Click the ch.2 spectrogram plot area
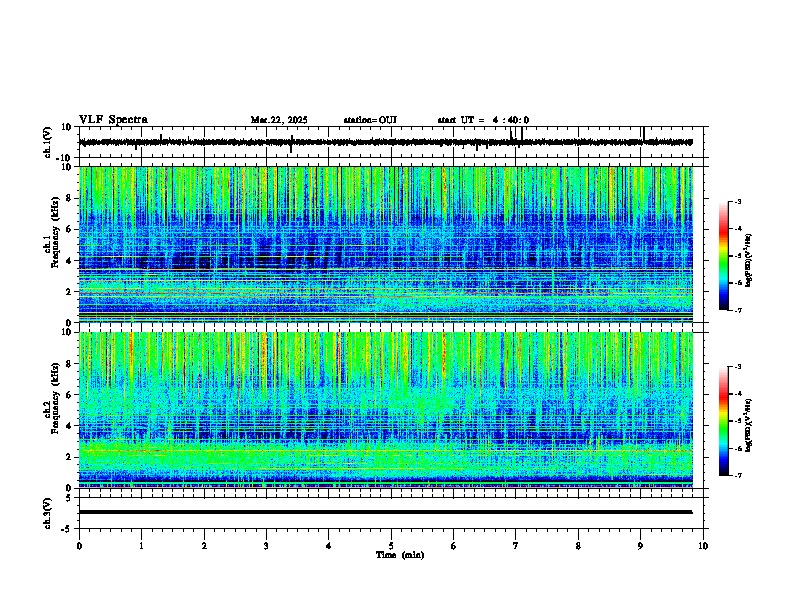This screenshot has height=612, width=792. coord(385,410)
